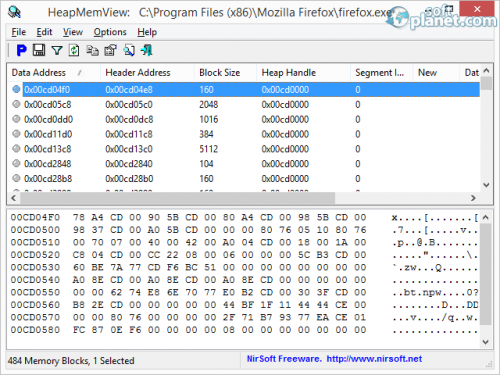
Task: Click the horizontal scrollbar thumb of block list
Action: [178, 198]
